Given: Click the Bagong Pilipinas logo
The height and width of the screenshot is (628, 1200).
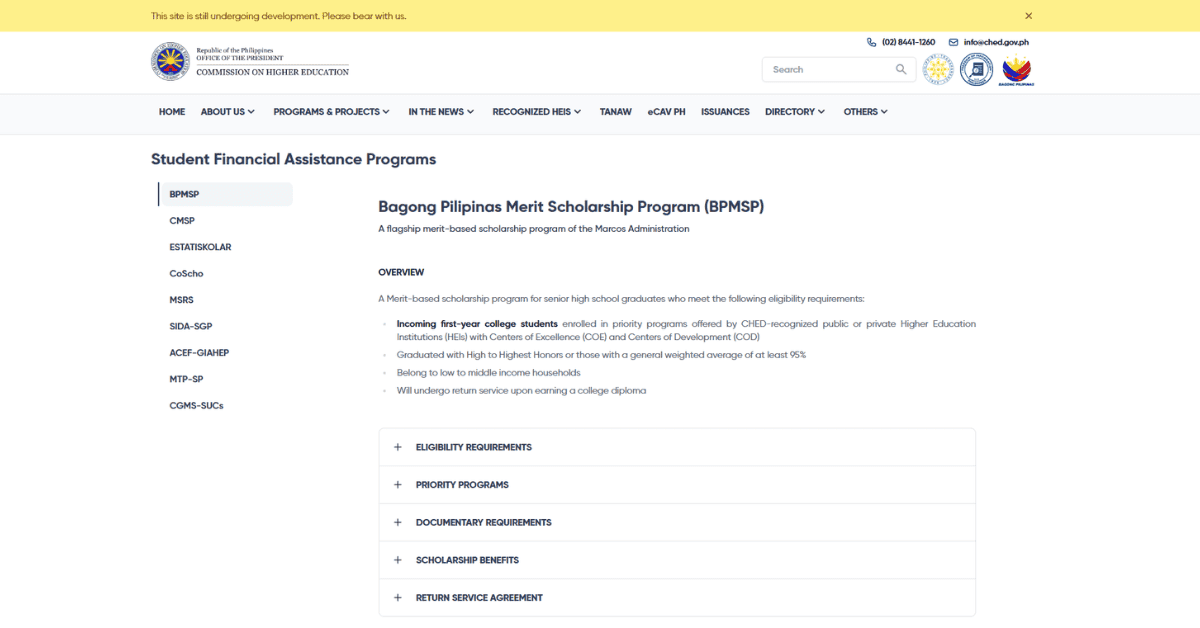Looking at the screenshot, I should click(1016, 69).
